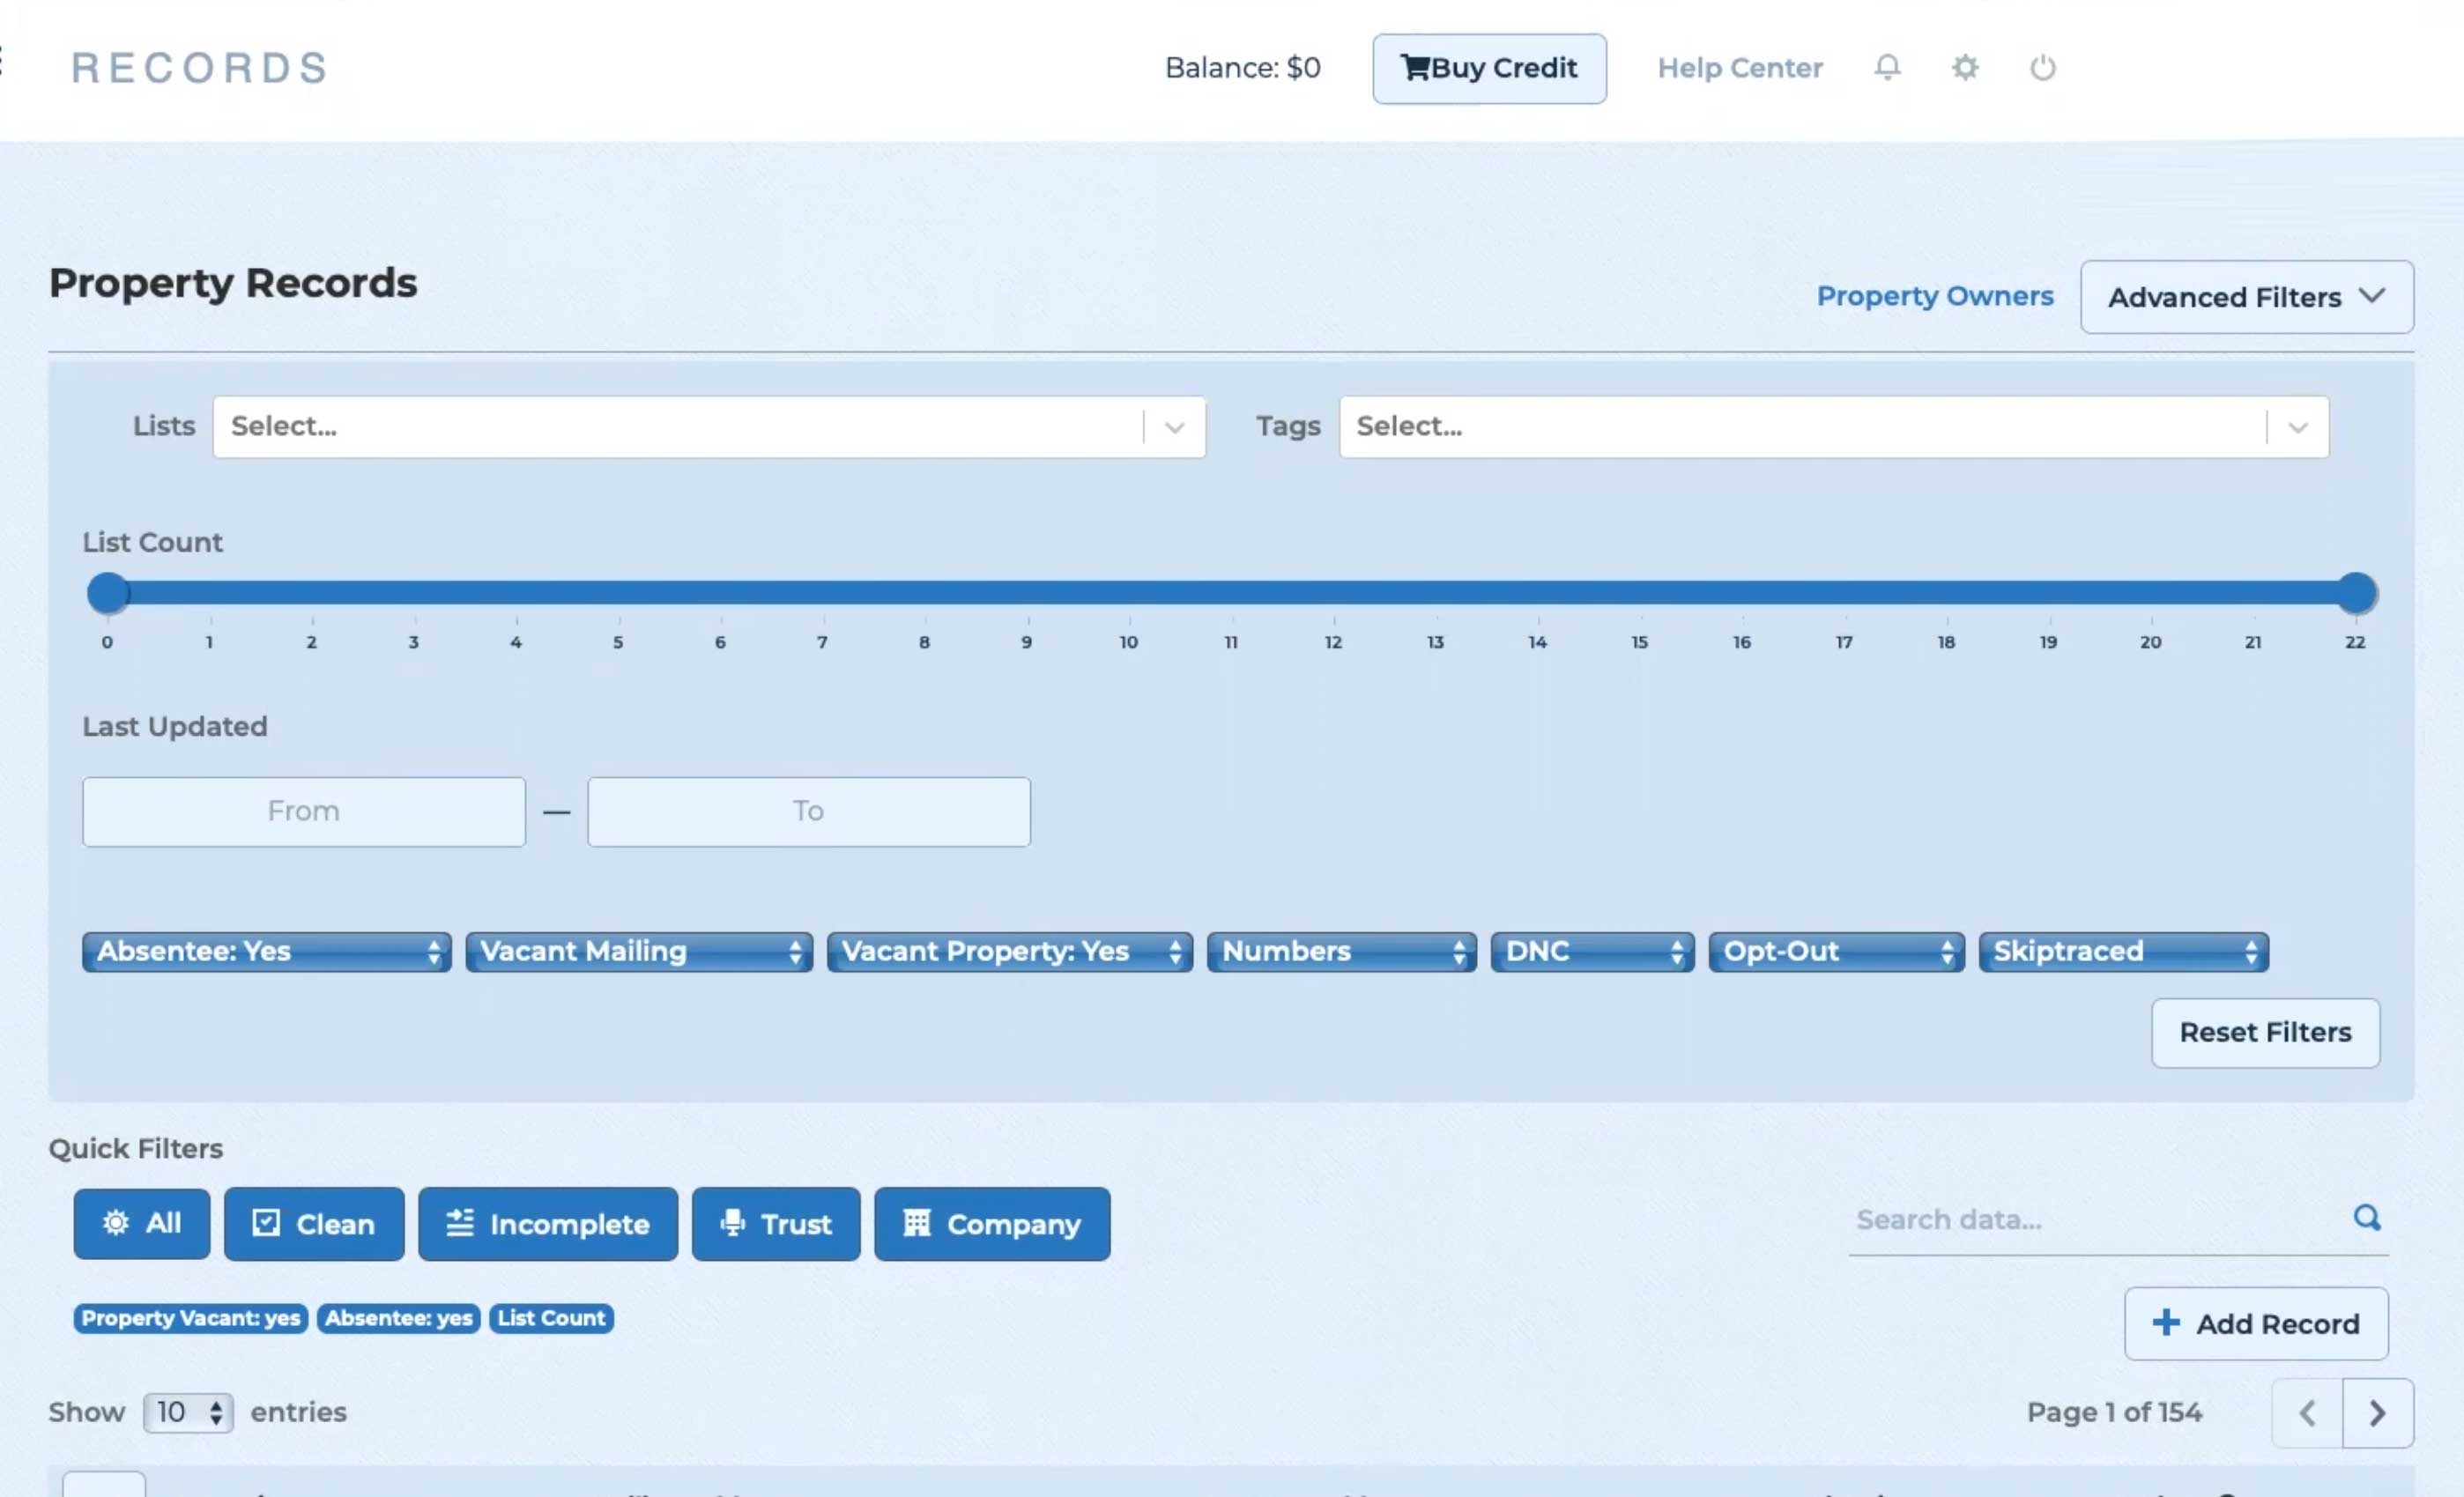This screenshot has width=2464, height=1497.
Task: Switch to Property Owners view
Action: point(1934,296)
